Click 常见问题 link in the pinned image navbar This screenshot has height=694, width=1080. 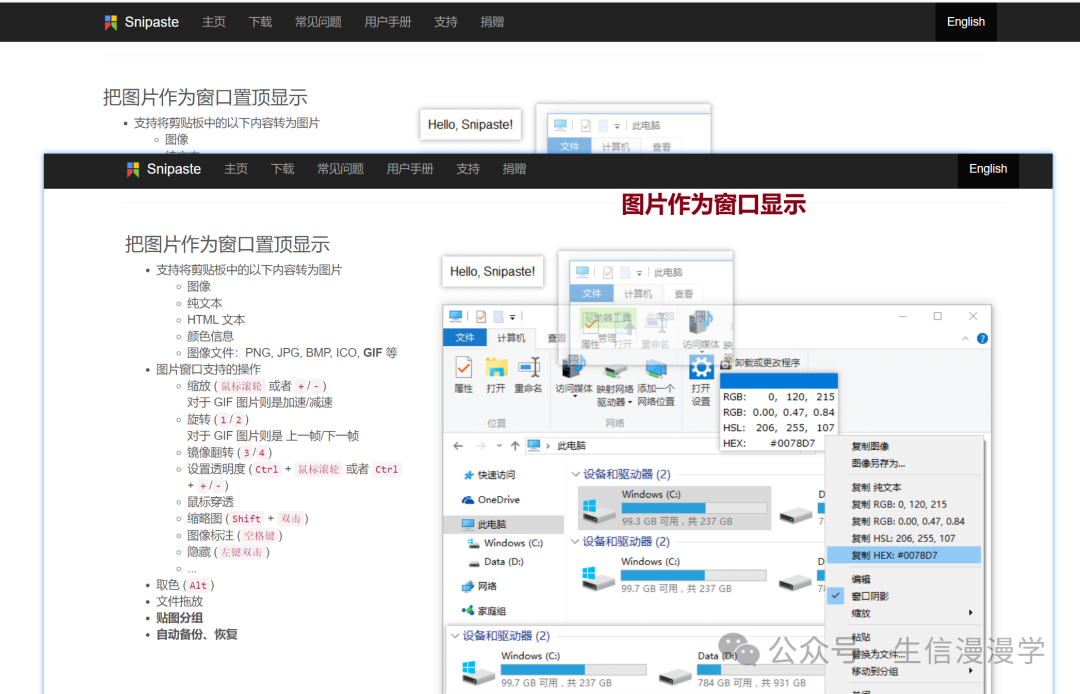340,169
